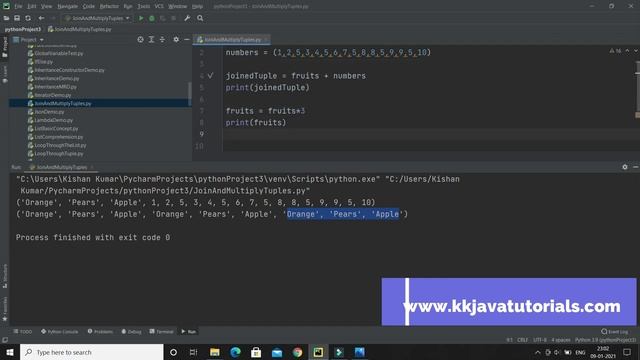This screenshot has height=360, width=640.
Task: Open the Run panel gear settings
Action: point(625,167)
